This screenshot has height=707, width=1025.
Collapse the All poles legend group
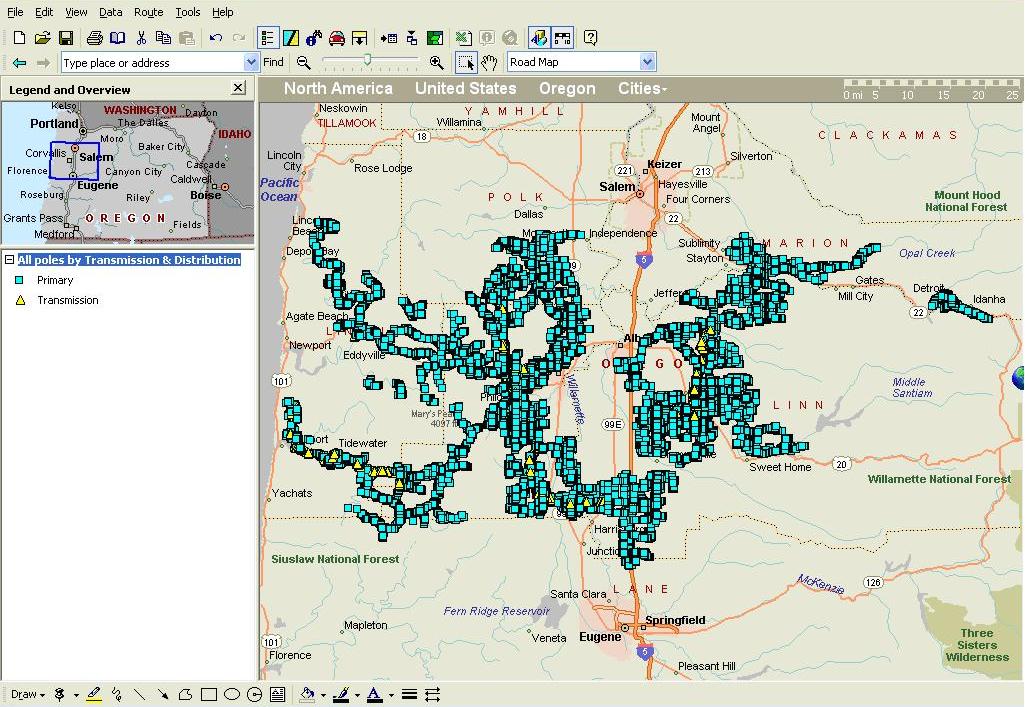[x=9, y=260]
